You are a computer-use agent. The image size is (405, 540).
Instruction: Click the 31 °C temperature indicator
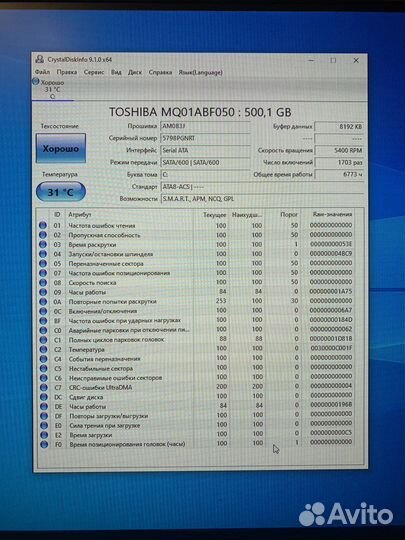click(x=61, y=192)
